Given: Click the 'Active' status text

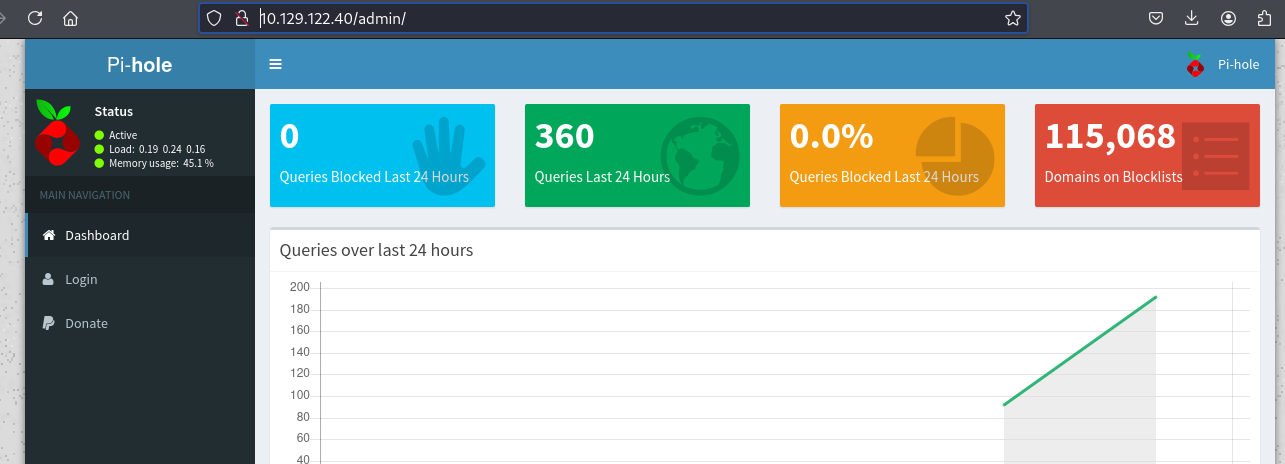Looking at the screenshot, I should click(123, 135).
